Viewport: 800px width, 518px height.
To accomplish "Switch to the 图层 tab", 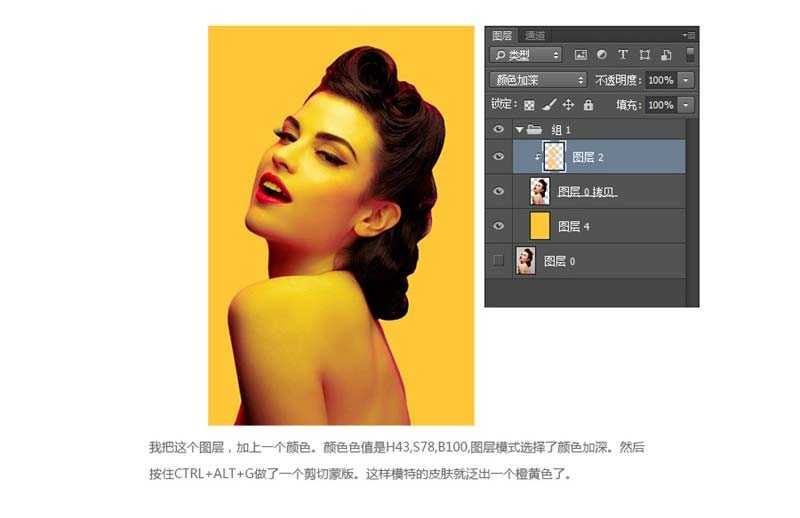I will point(502,35).
